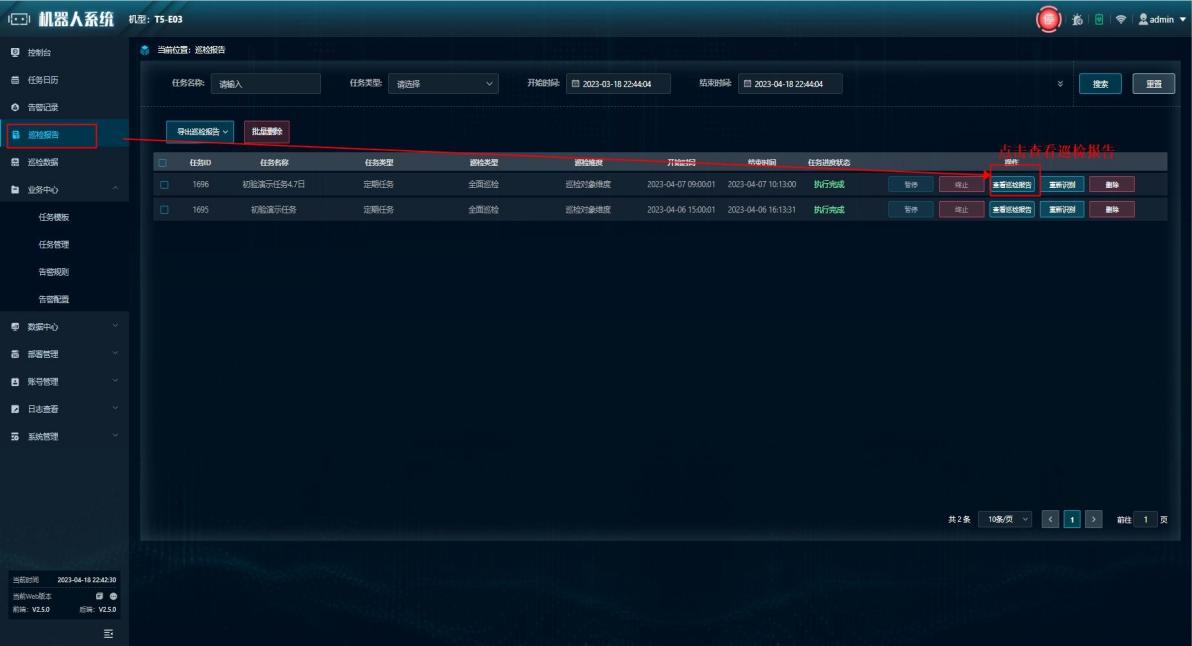Image resolution: width=1192 pixels, height=646 pixels.
Task: Go to previous page with the left arrow
Action: point(1050,519)
